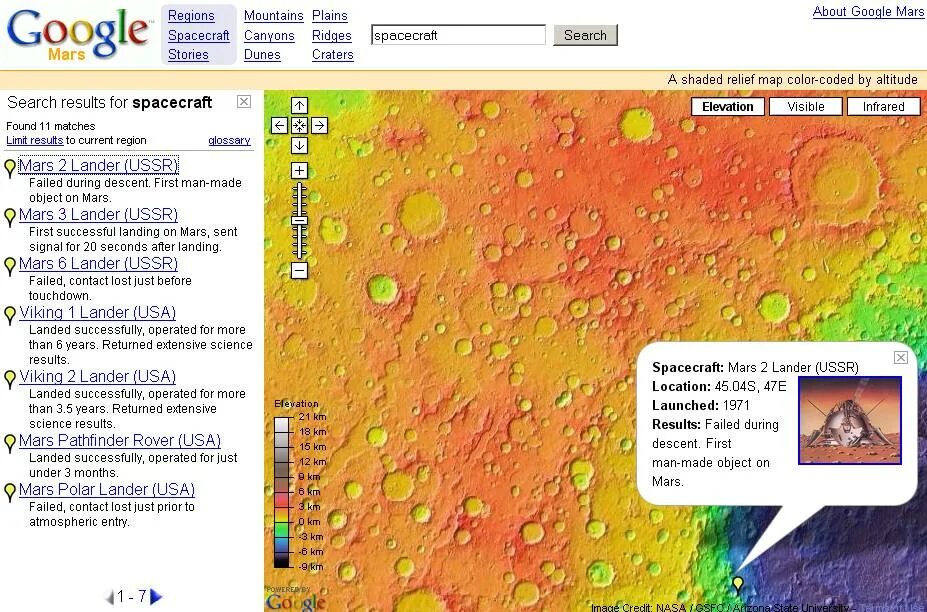Image resolution: width=927 pixels, height=612 pixels.
Task: Open the Mars Polar Lander (USA) result
Action: point(107,489)
